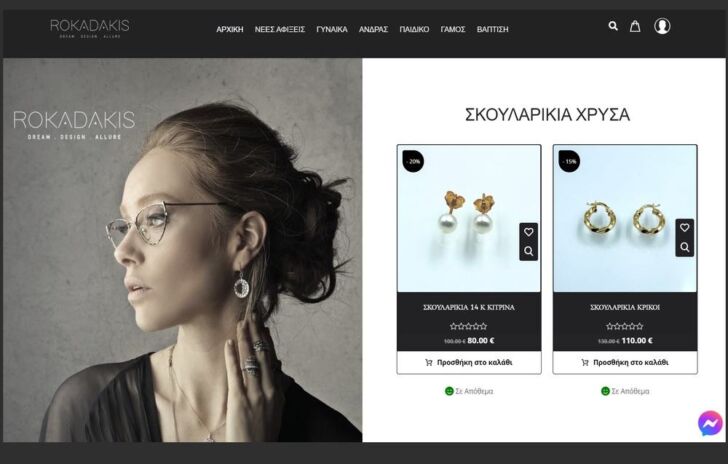Quick view the hoop earrings magnifier

[684, 247]
